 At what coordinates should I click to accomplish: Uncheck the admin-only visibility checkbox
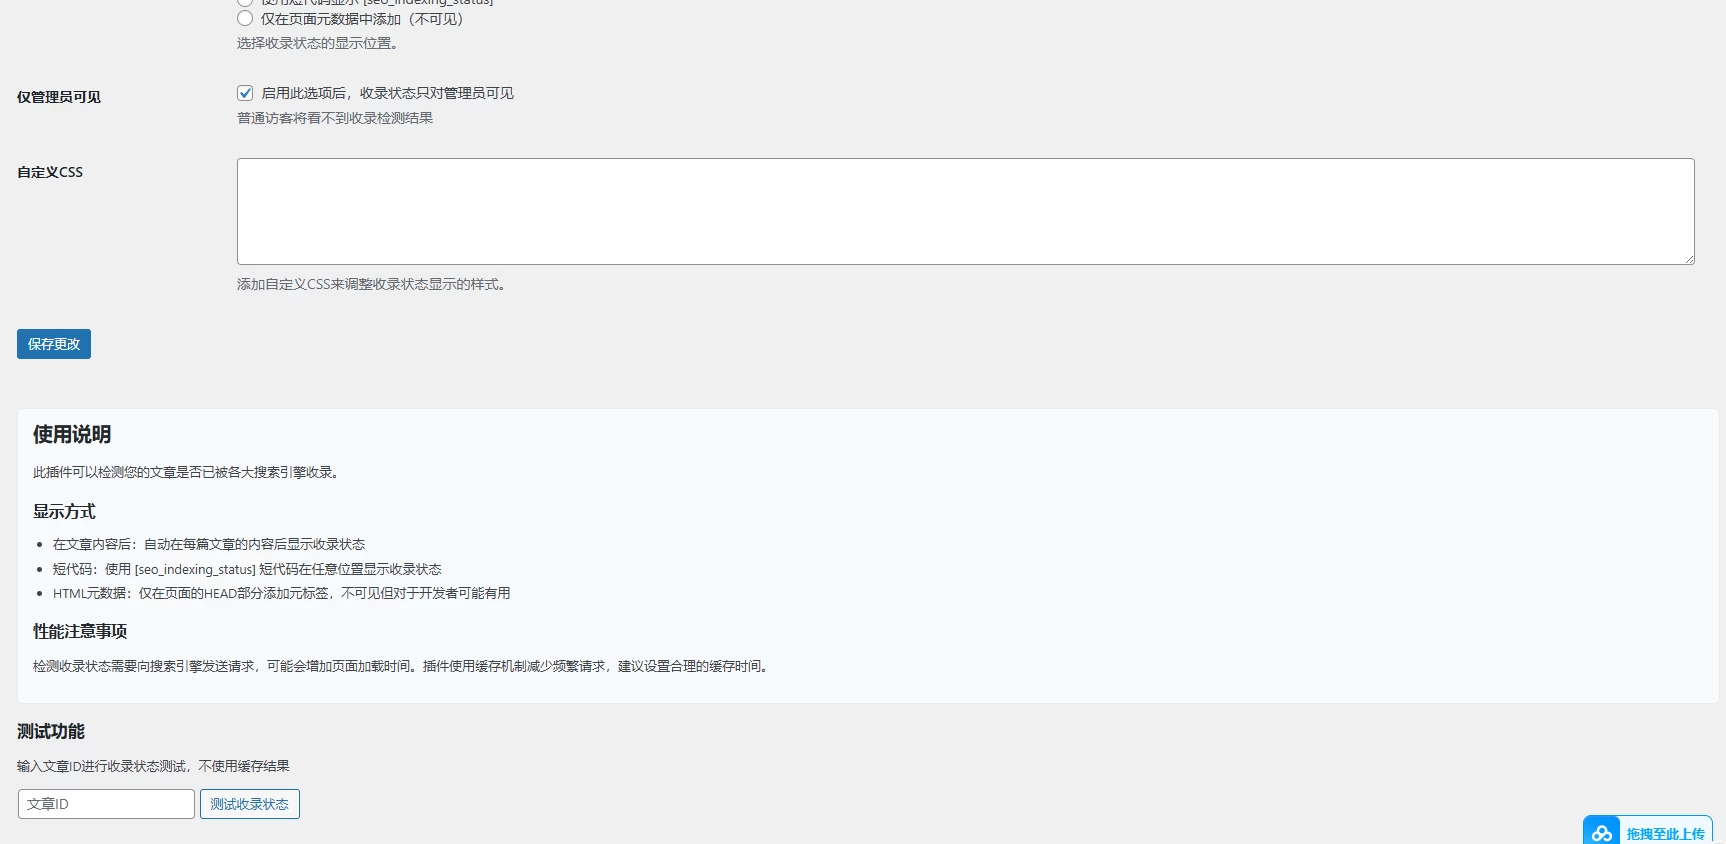245,93
